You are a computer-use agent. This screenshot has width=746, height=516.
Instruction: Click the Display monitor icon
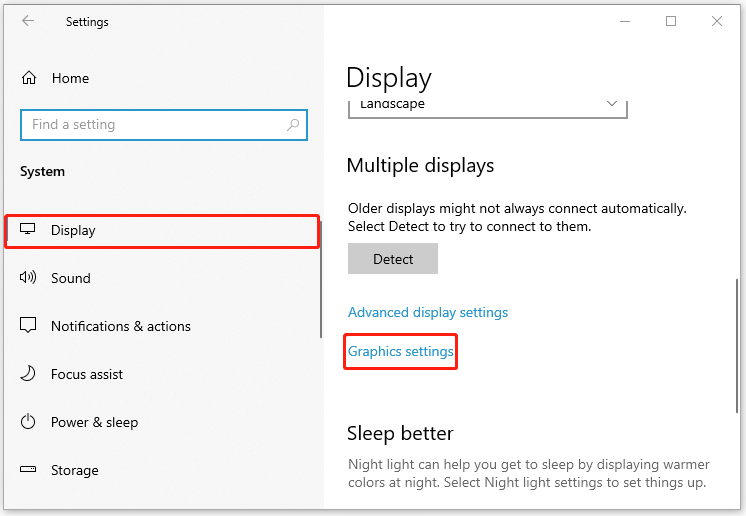pos(28,229)
